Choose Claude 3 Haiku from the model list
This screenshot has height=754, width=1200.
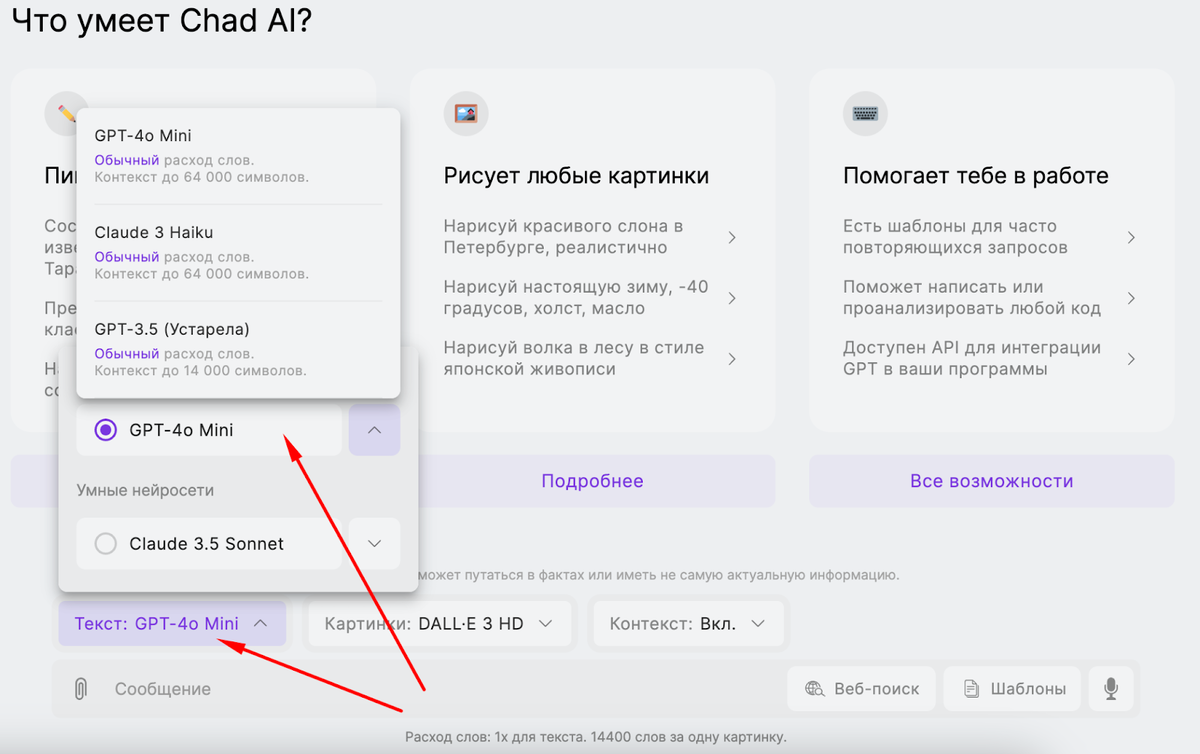(x=238, y=252)
